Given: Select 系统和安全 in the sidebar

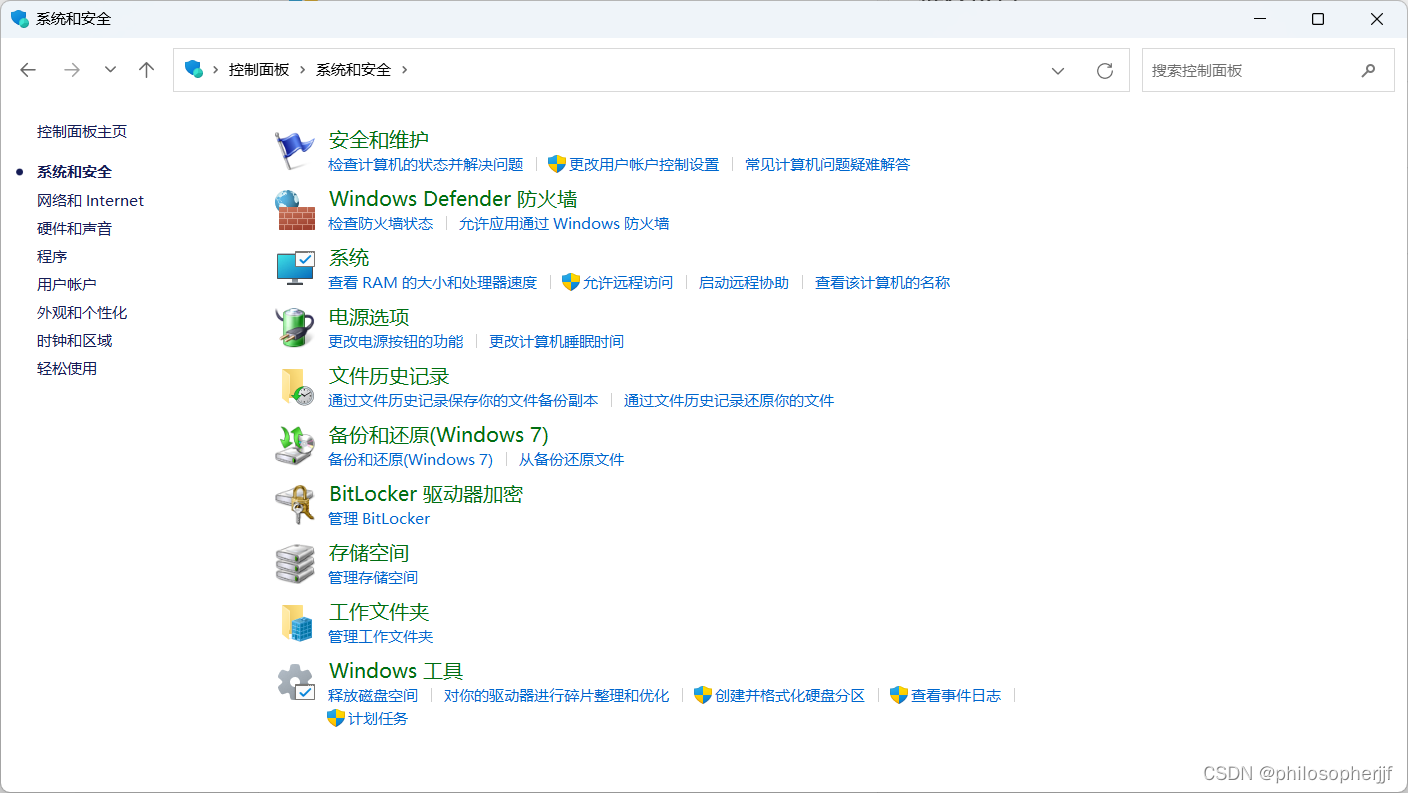Looking at the screenshot, I should point(74,172).
